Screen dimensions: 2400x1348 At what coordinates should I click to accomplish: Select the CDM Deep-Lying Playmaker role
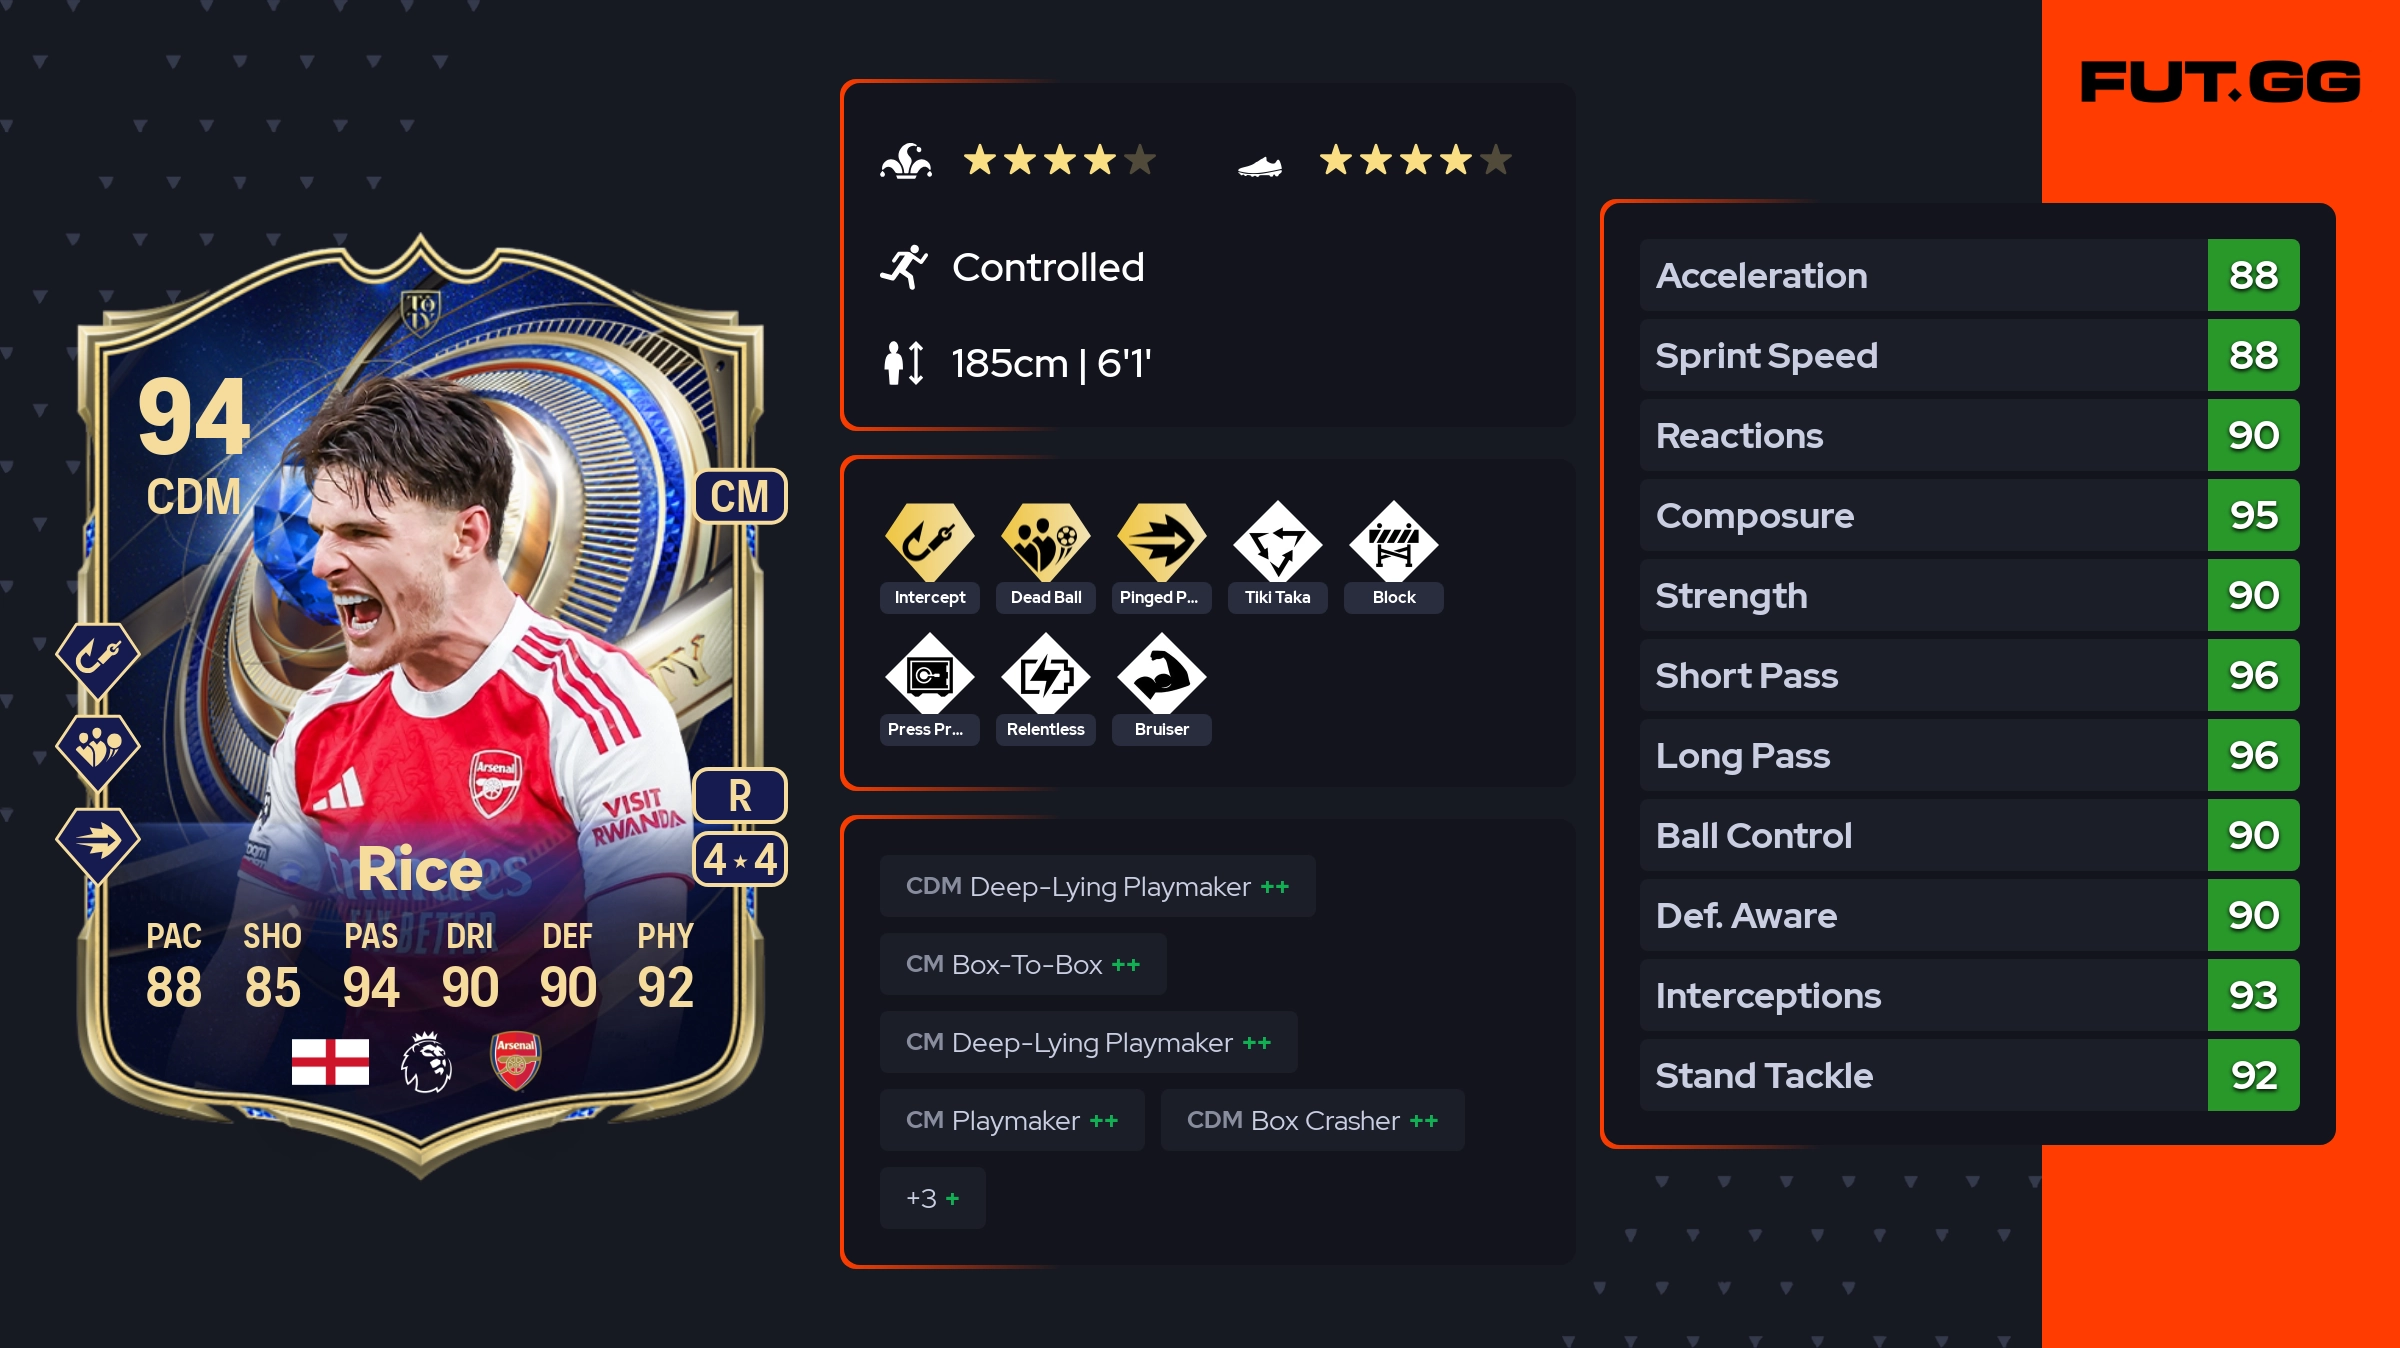1097,886
